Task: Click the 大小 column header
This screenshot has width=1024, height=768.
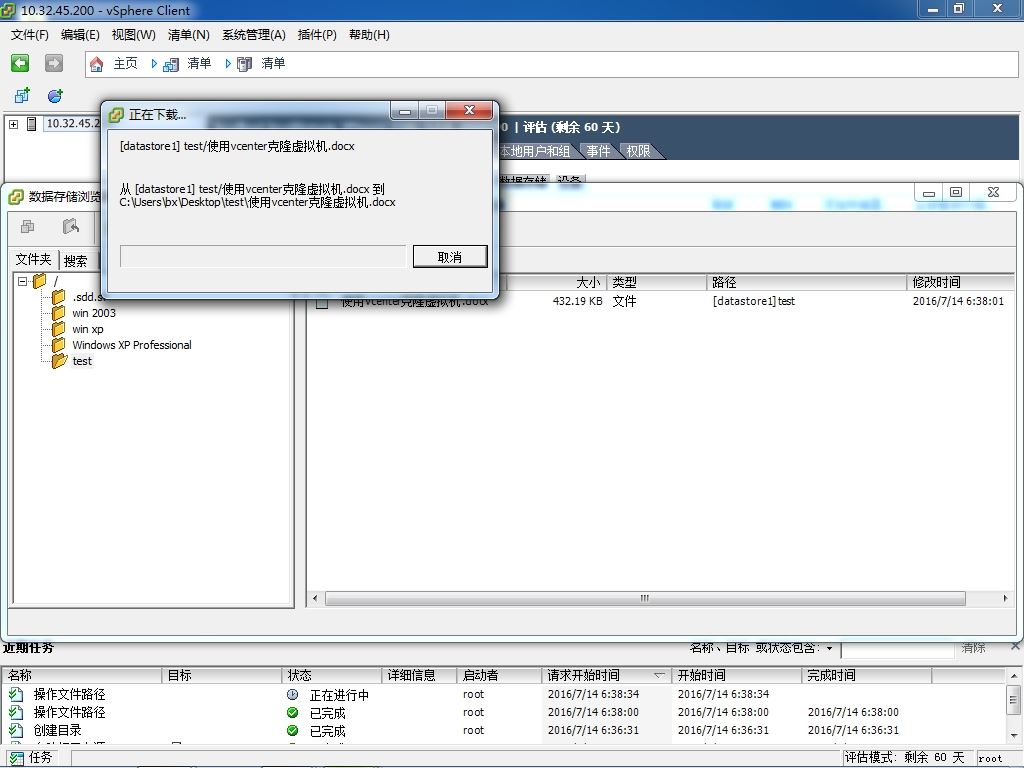Action: coord(556,282)
